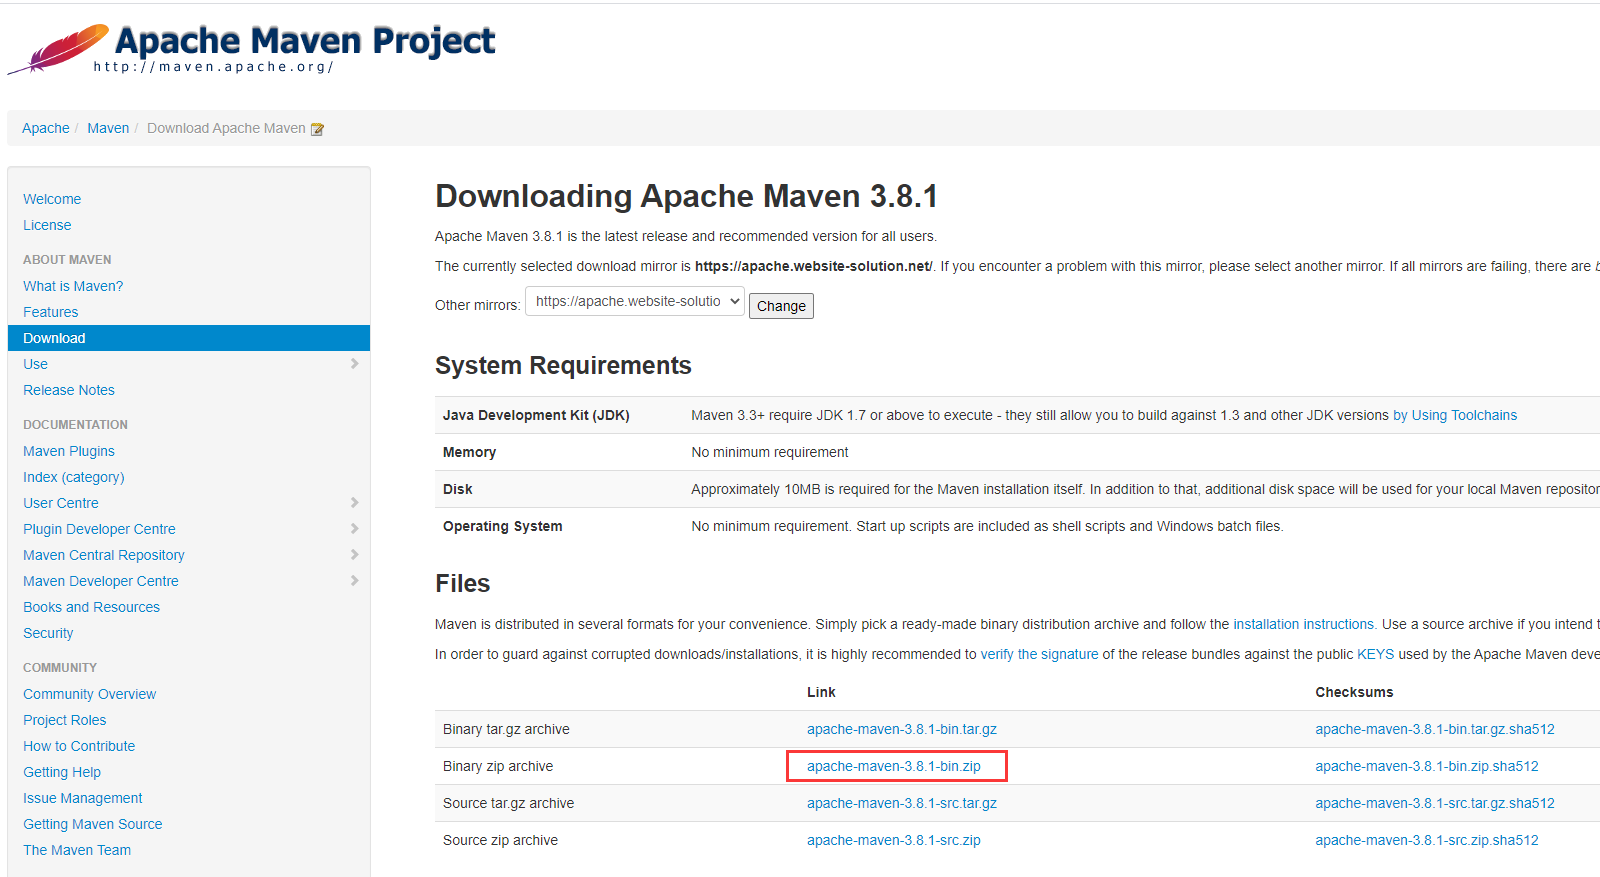The width and height of the screenshot is (1600, 877).
Task: Open Getting Maven Source link
Action: tap(93, 824)
